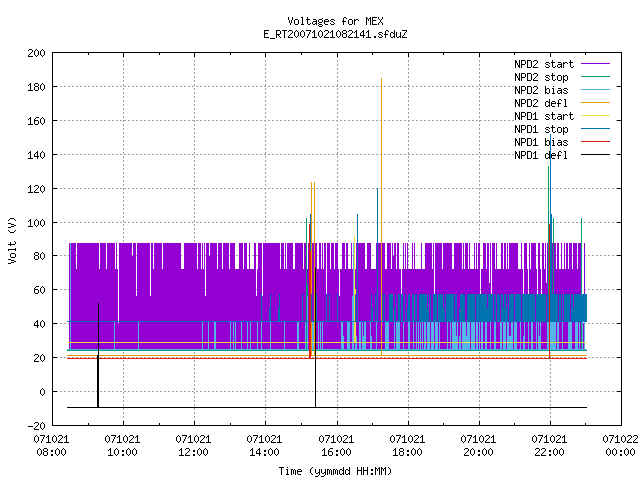
Task: Click the y-axis tick label 180
Action: point(36,87)
